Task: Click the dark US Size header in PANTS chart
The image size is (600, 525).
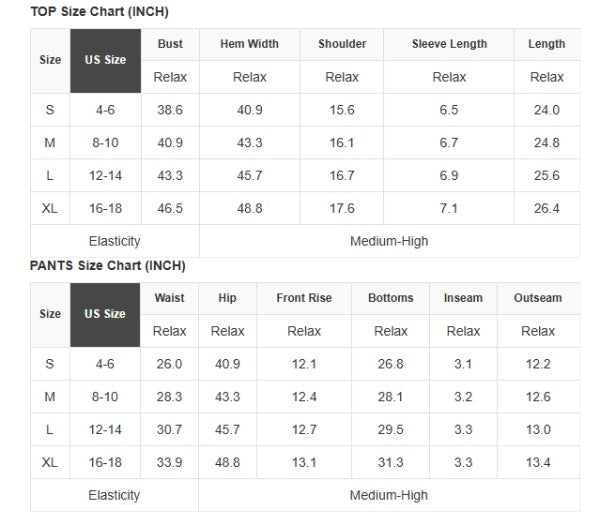Action: [x=106, y=314]
